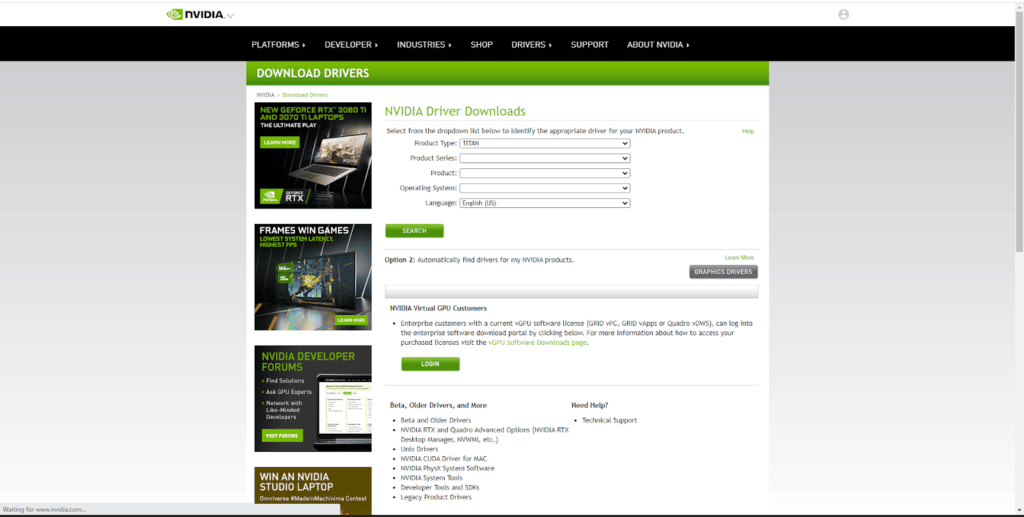This screenshot has width=1024, height=517.
Task: Click Learn More on Frames Win Games ad
Action: [351, 320]
